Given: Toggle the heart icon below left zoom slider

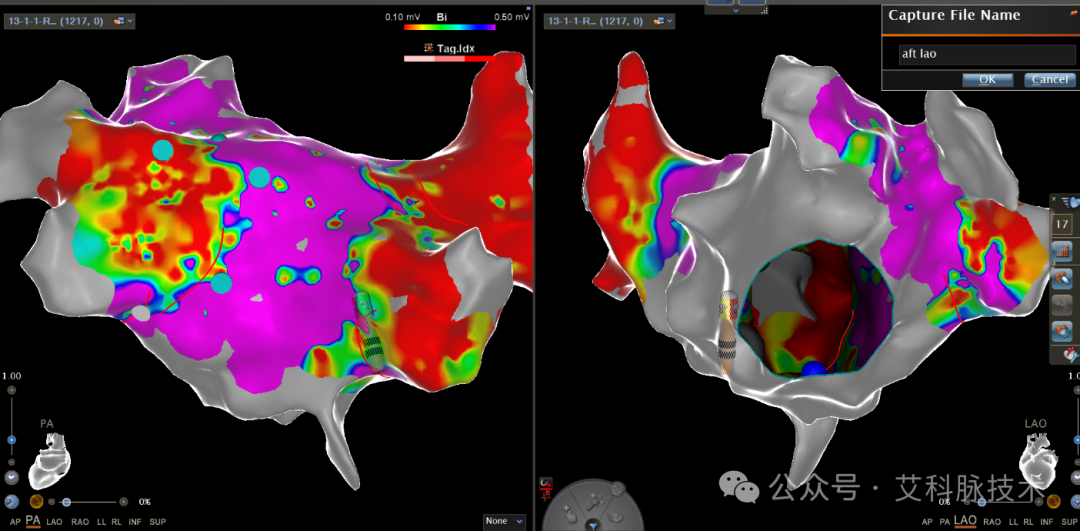Looking at the screenshot, I should point(12,477).
